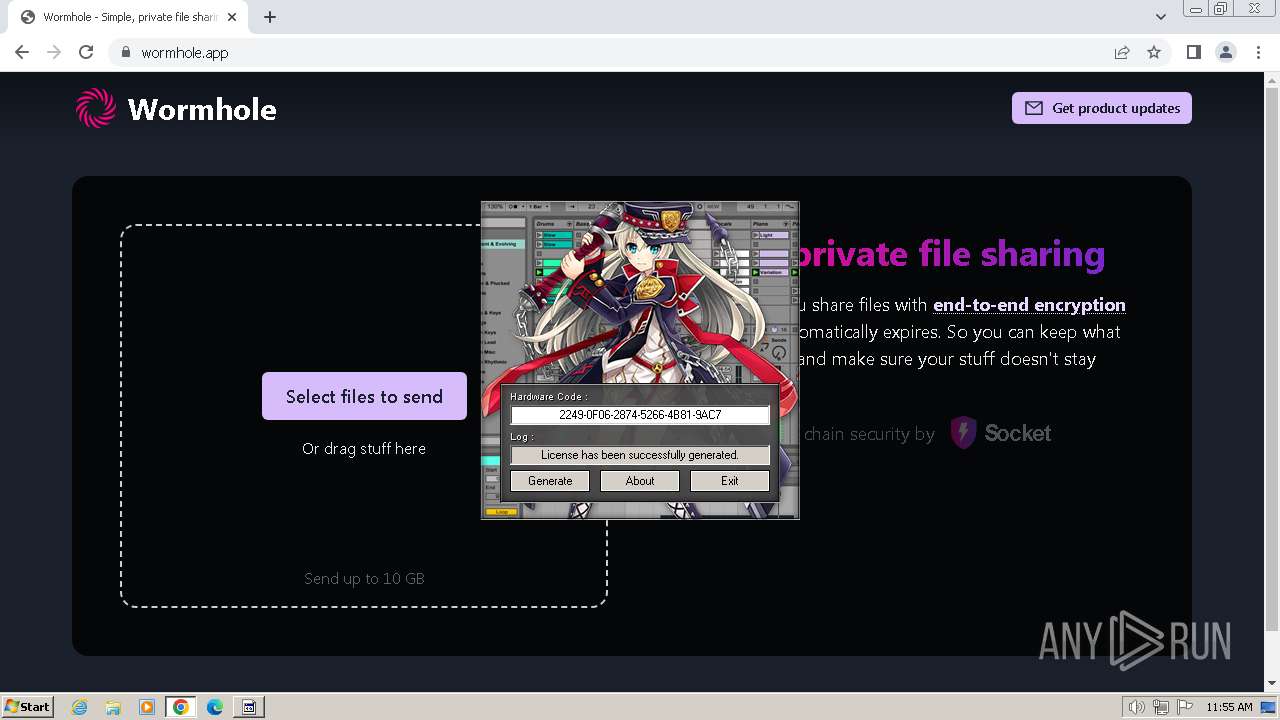The width and height of the screenshot is (1280, 720).
Task: Click the 11:55 AM system clock
Action: [1229, 707]
